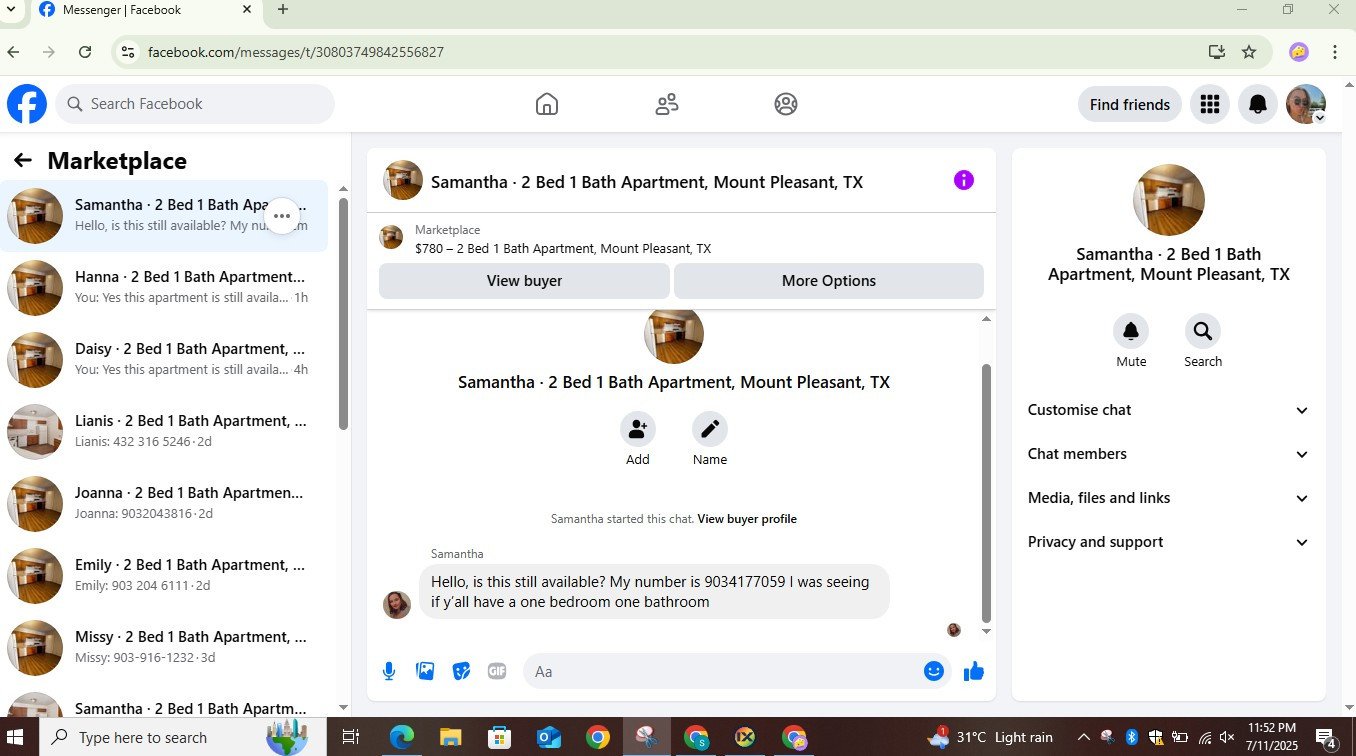1356x756 pixels.
Task: Open the Facebook logo home link
Action: [x=27, y=104]
